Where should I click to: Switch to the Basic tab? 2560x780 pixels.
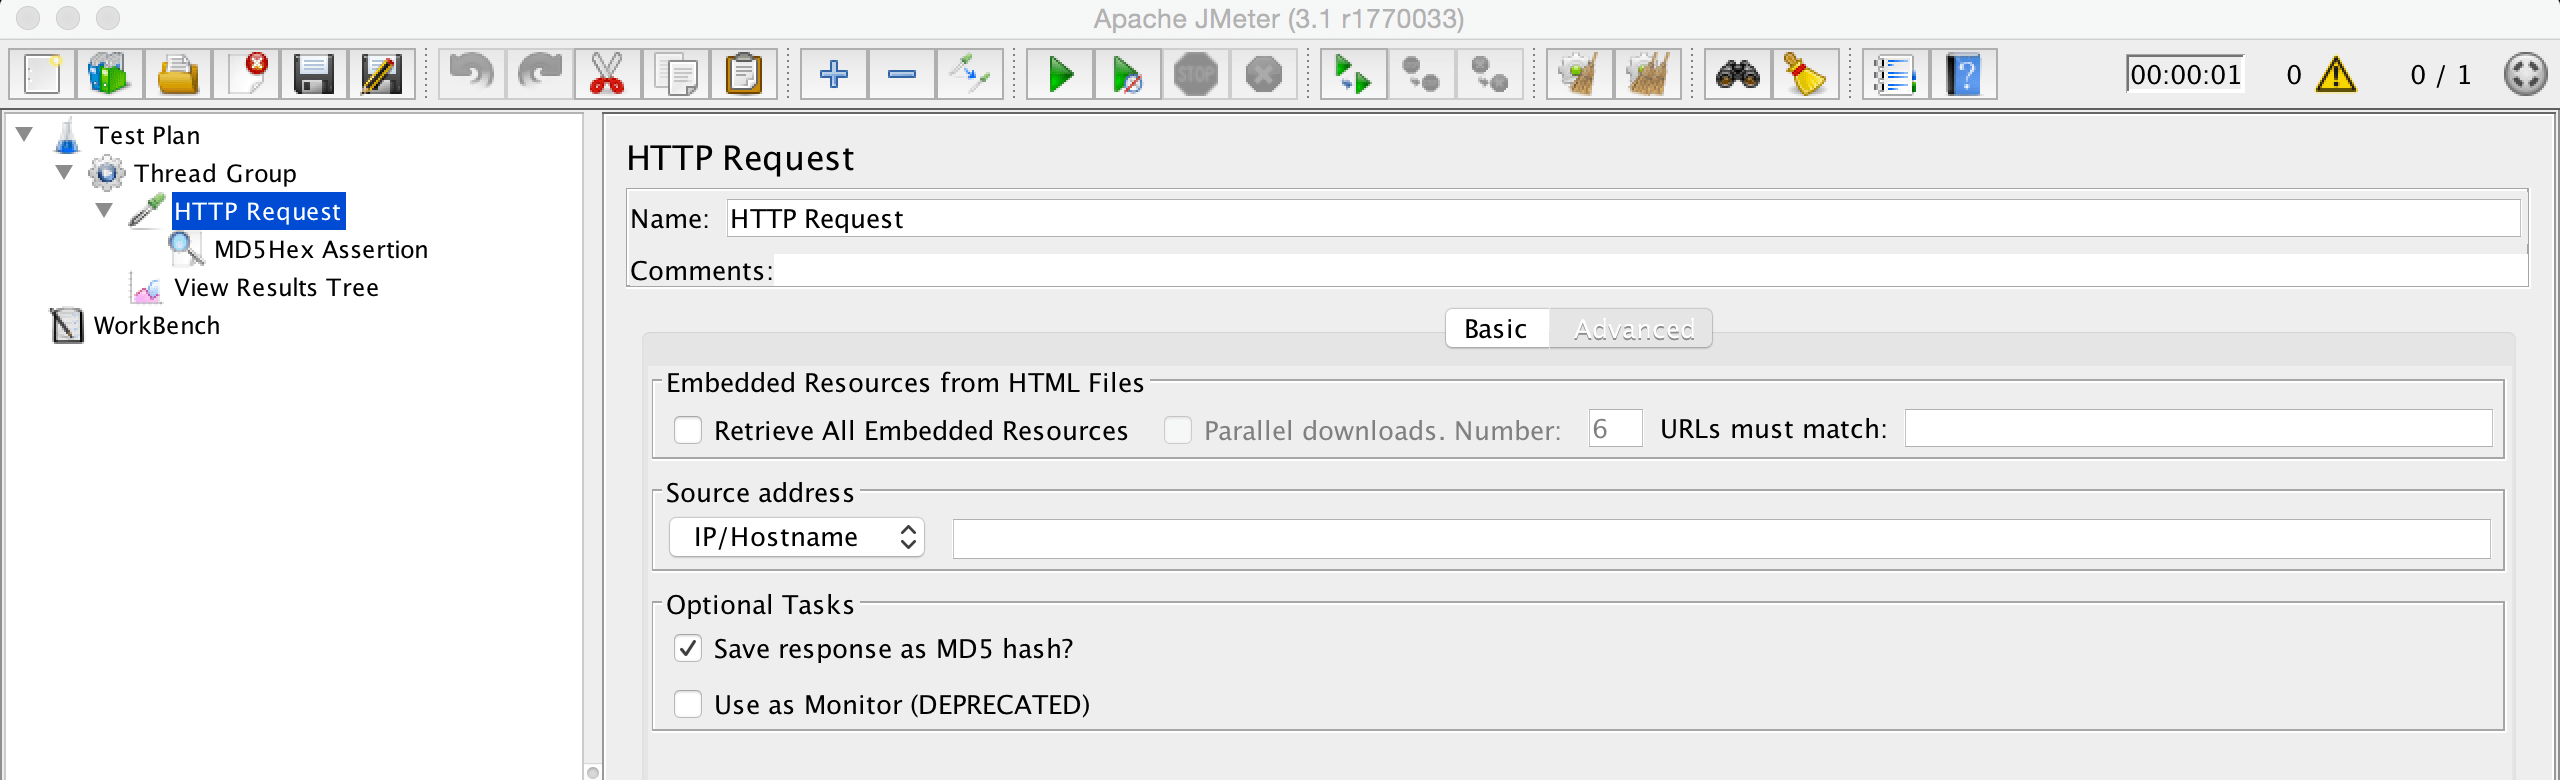(1497, 329)
